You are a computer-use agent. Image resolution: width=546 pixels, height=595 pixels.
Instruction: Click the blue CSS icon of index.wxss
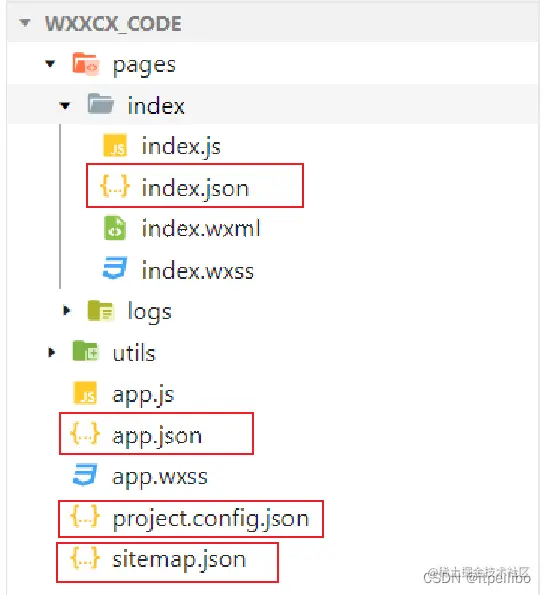click(x=115, y=268)
